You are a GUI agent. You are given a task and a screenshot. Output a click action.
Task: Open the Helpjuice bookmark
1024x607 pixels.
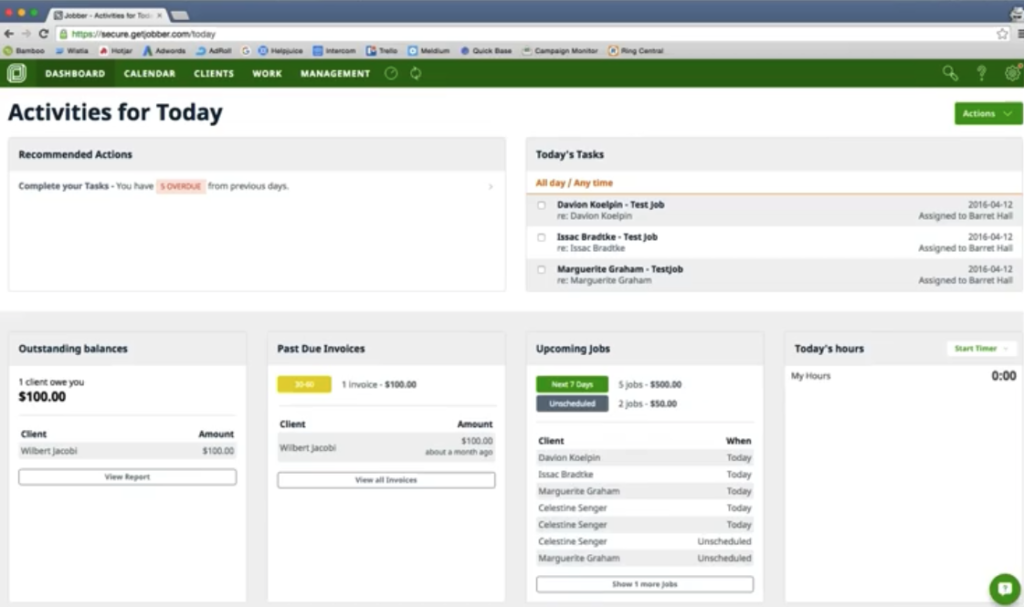pos(281,50)
